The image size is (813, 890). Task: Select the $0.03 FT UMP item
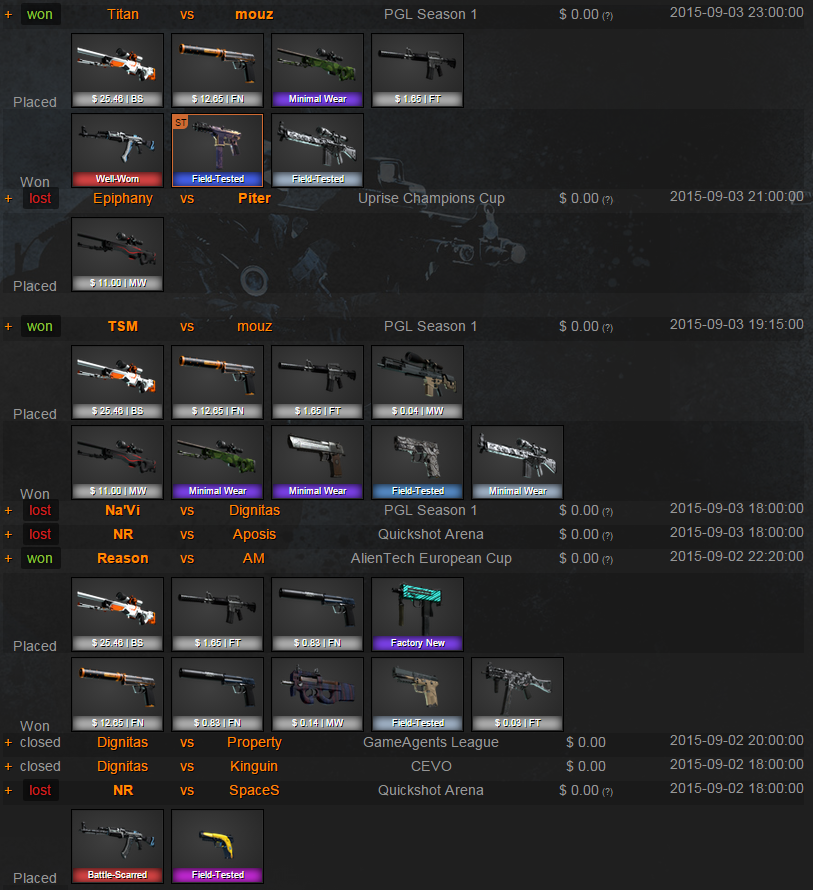click(517, 695)
